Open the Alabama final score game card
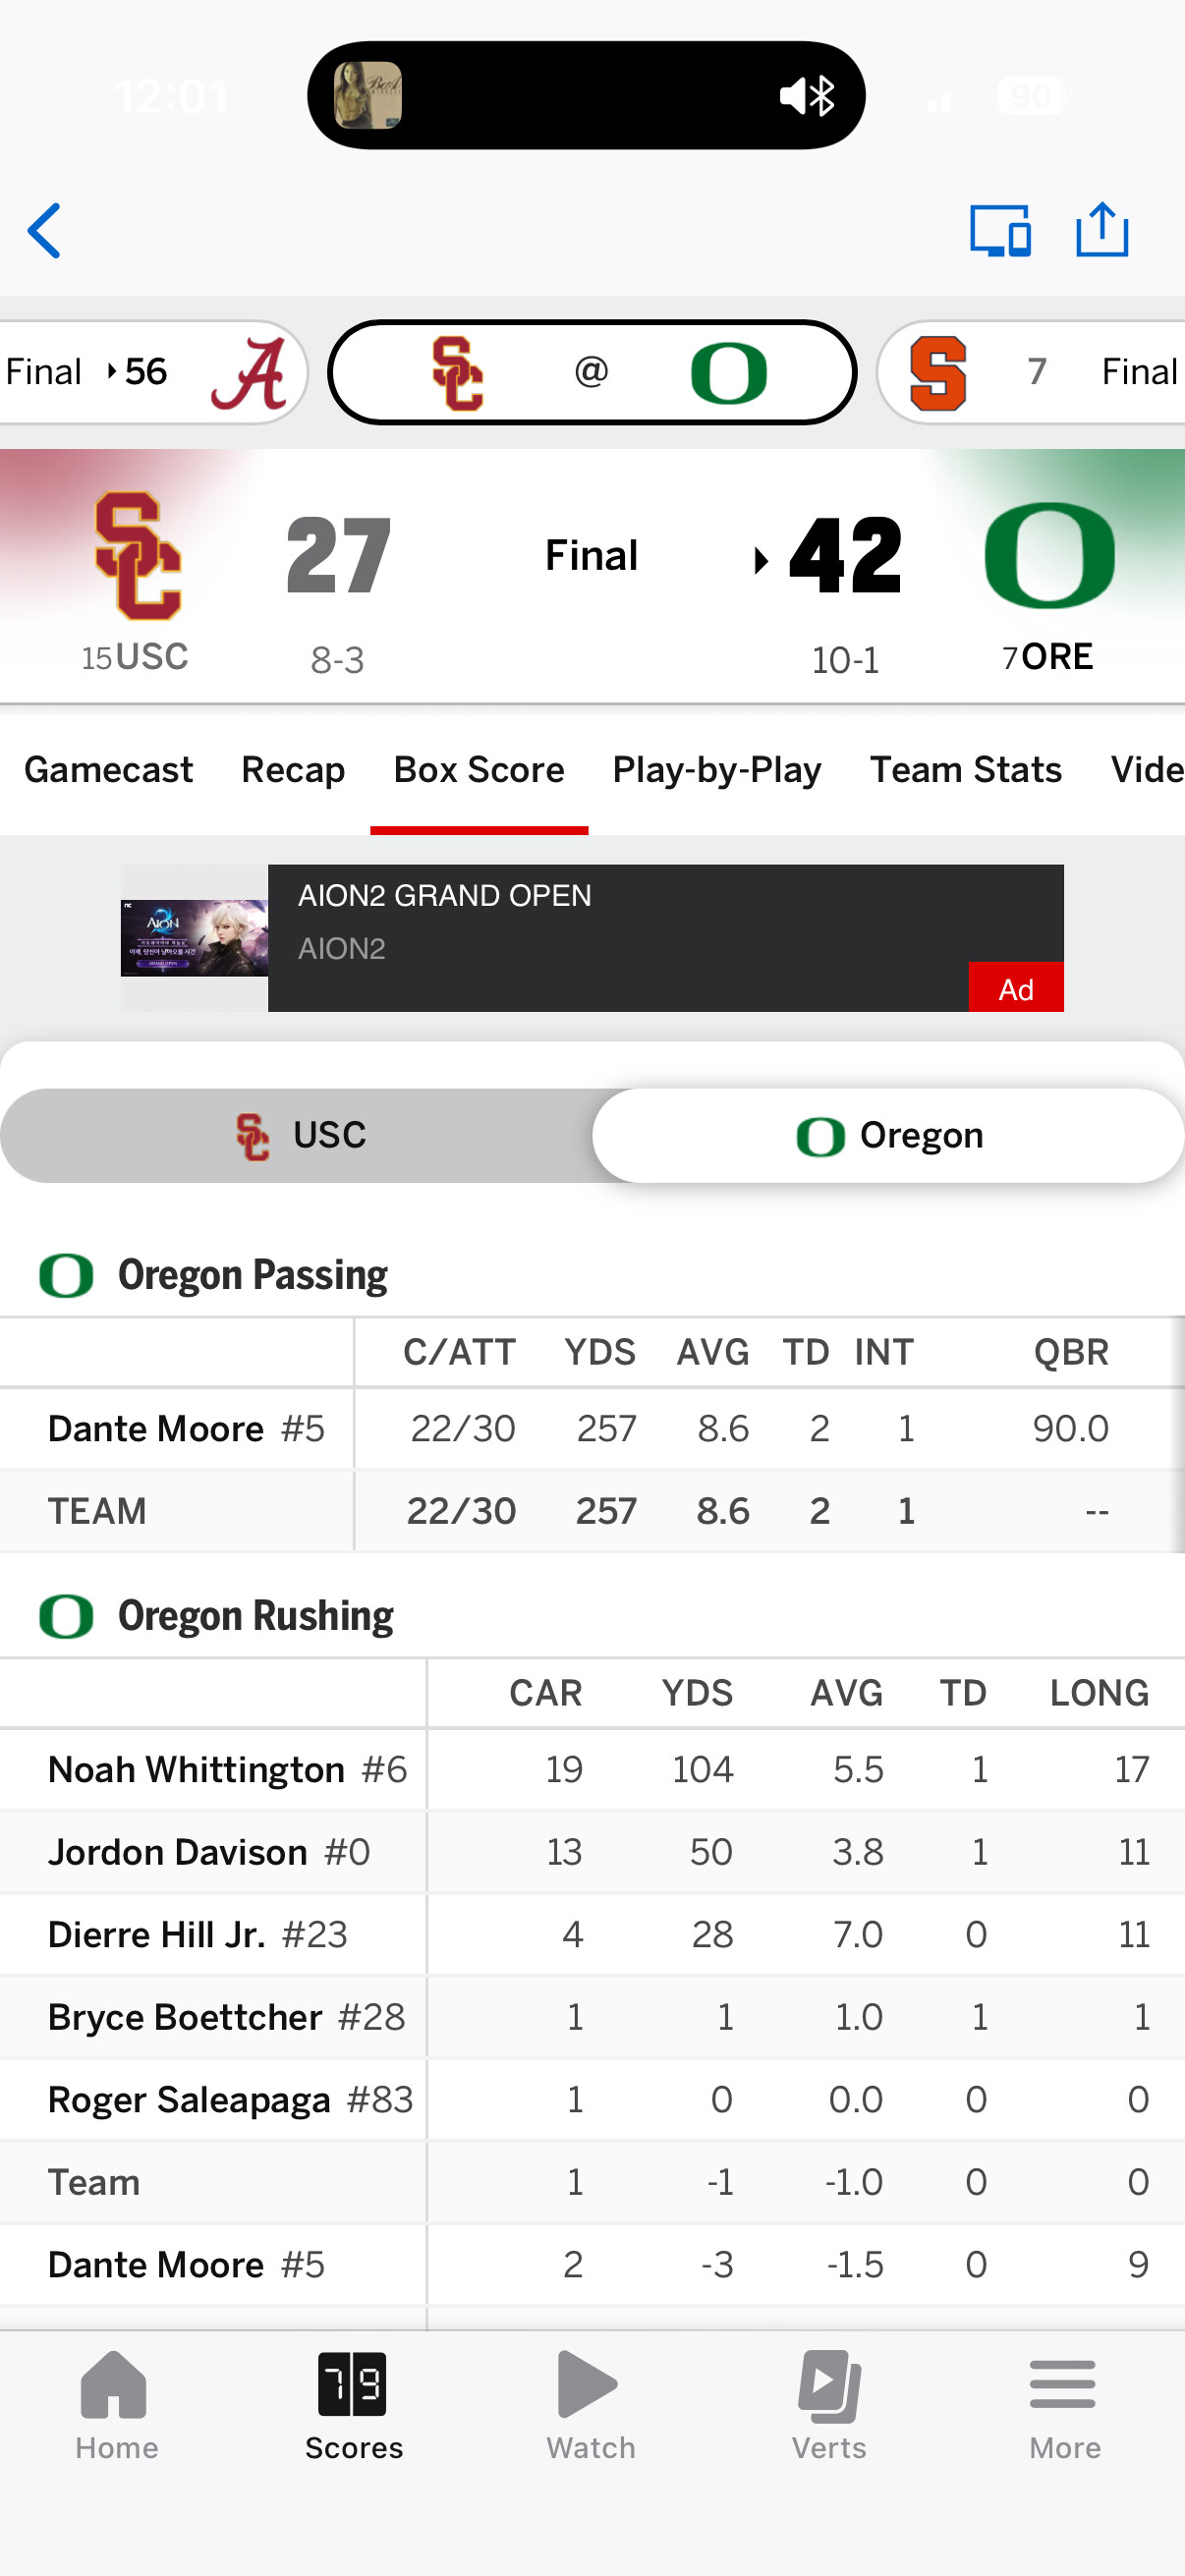The width and height of the screenshot is (1185, 2576). coord(150,372)
